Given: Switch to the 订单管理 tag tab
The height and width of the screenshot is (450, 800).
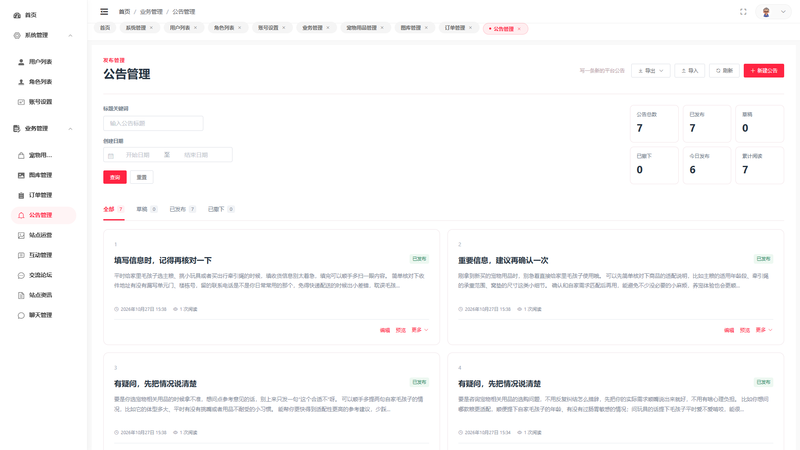Looking at the screenshot, I should click(x=455, y=28).
